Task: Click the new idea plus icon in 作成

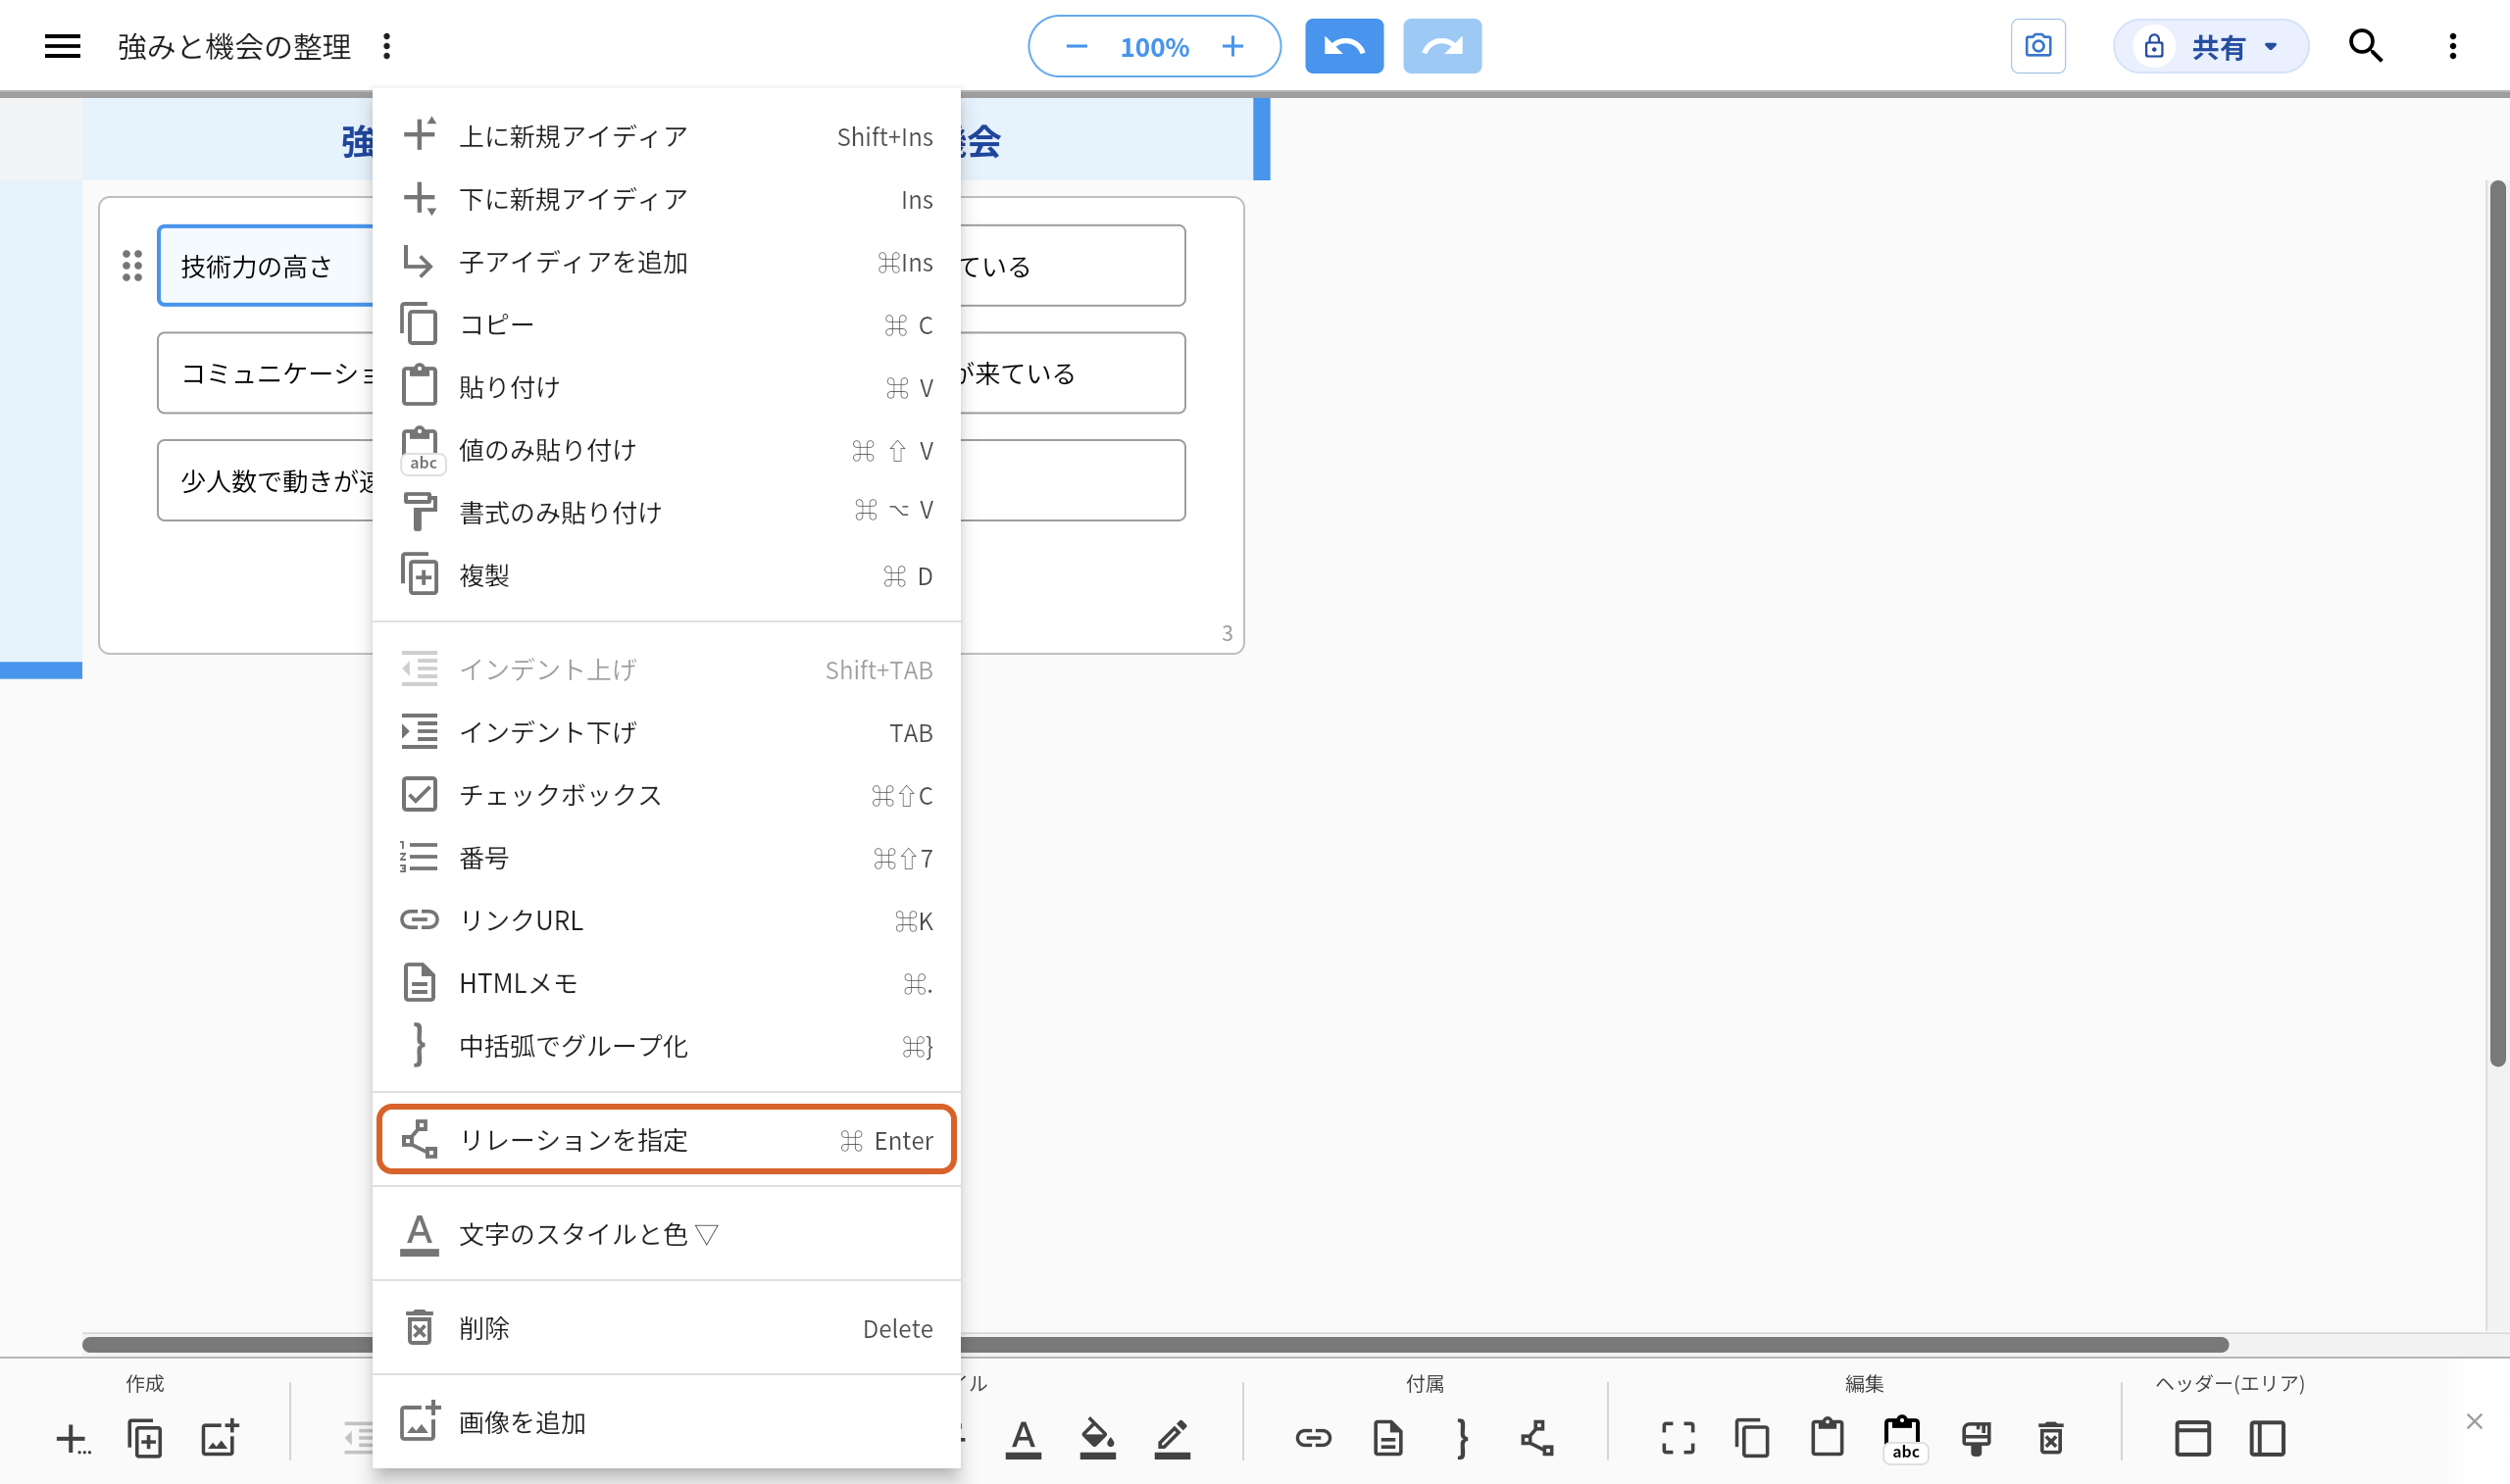Action: click(72, 1439)
